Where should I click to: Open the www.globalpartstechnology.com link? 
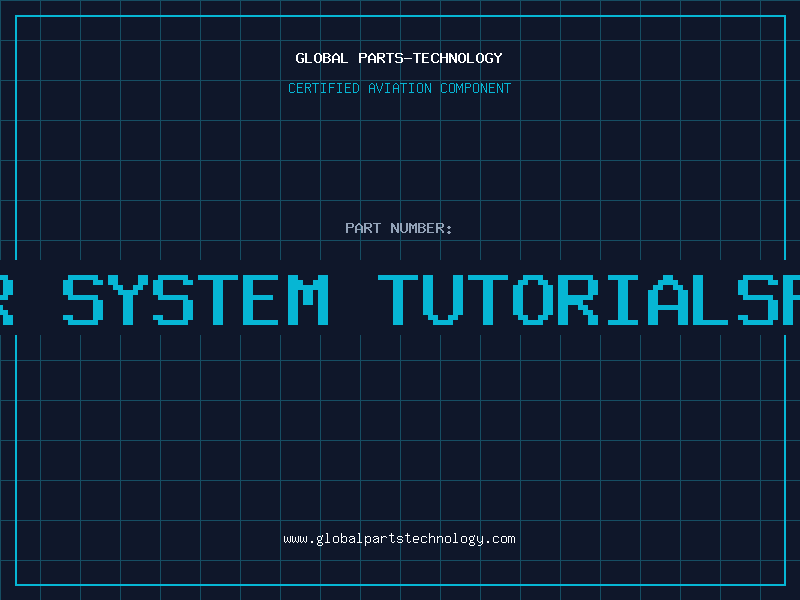[399, 539]
